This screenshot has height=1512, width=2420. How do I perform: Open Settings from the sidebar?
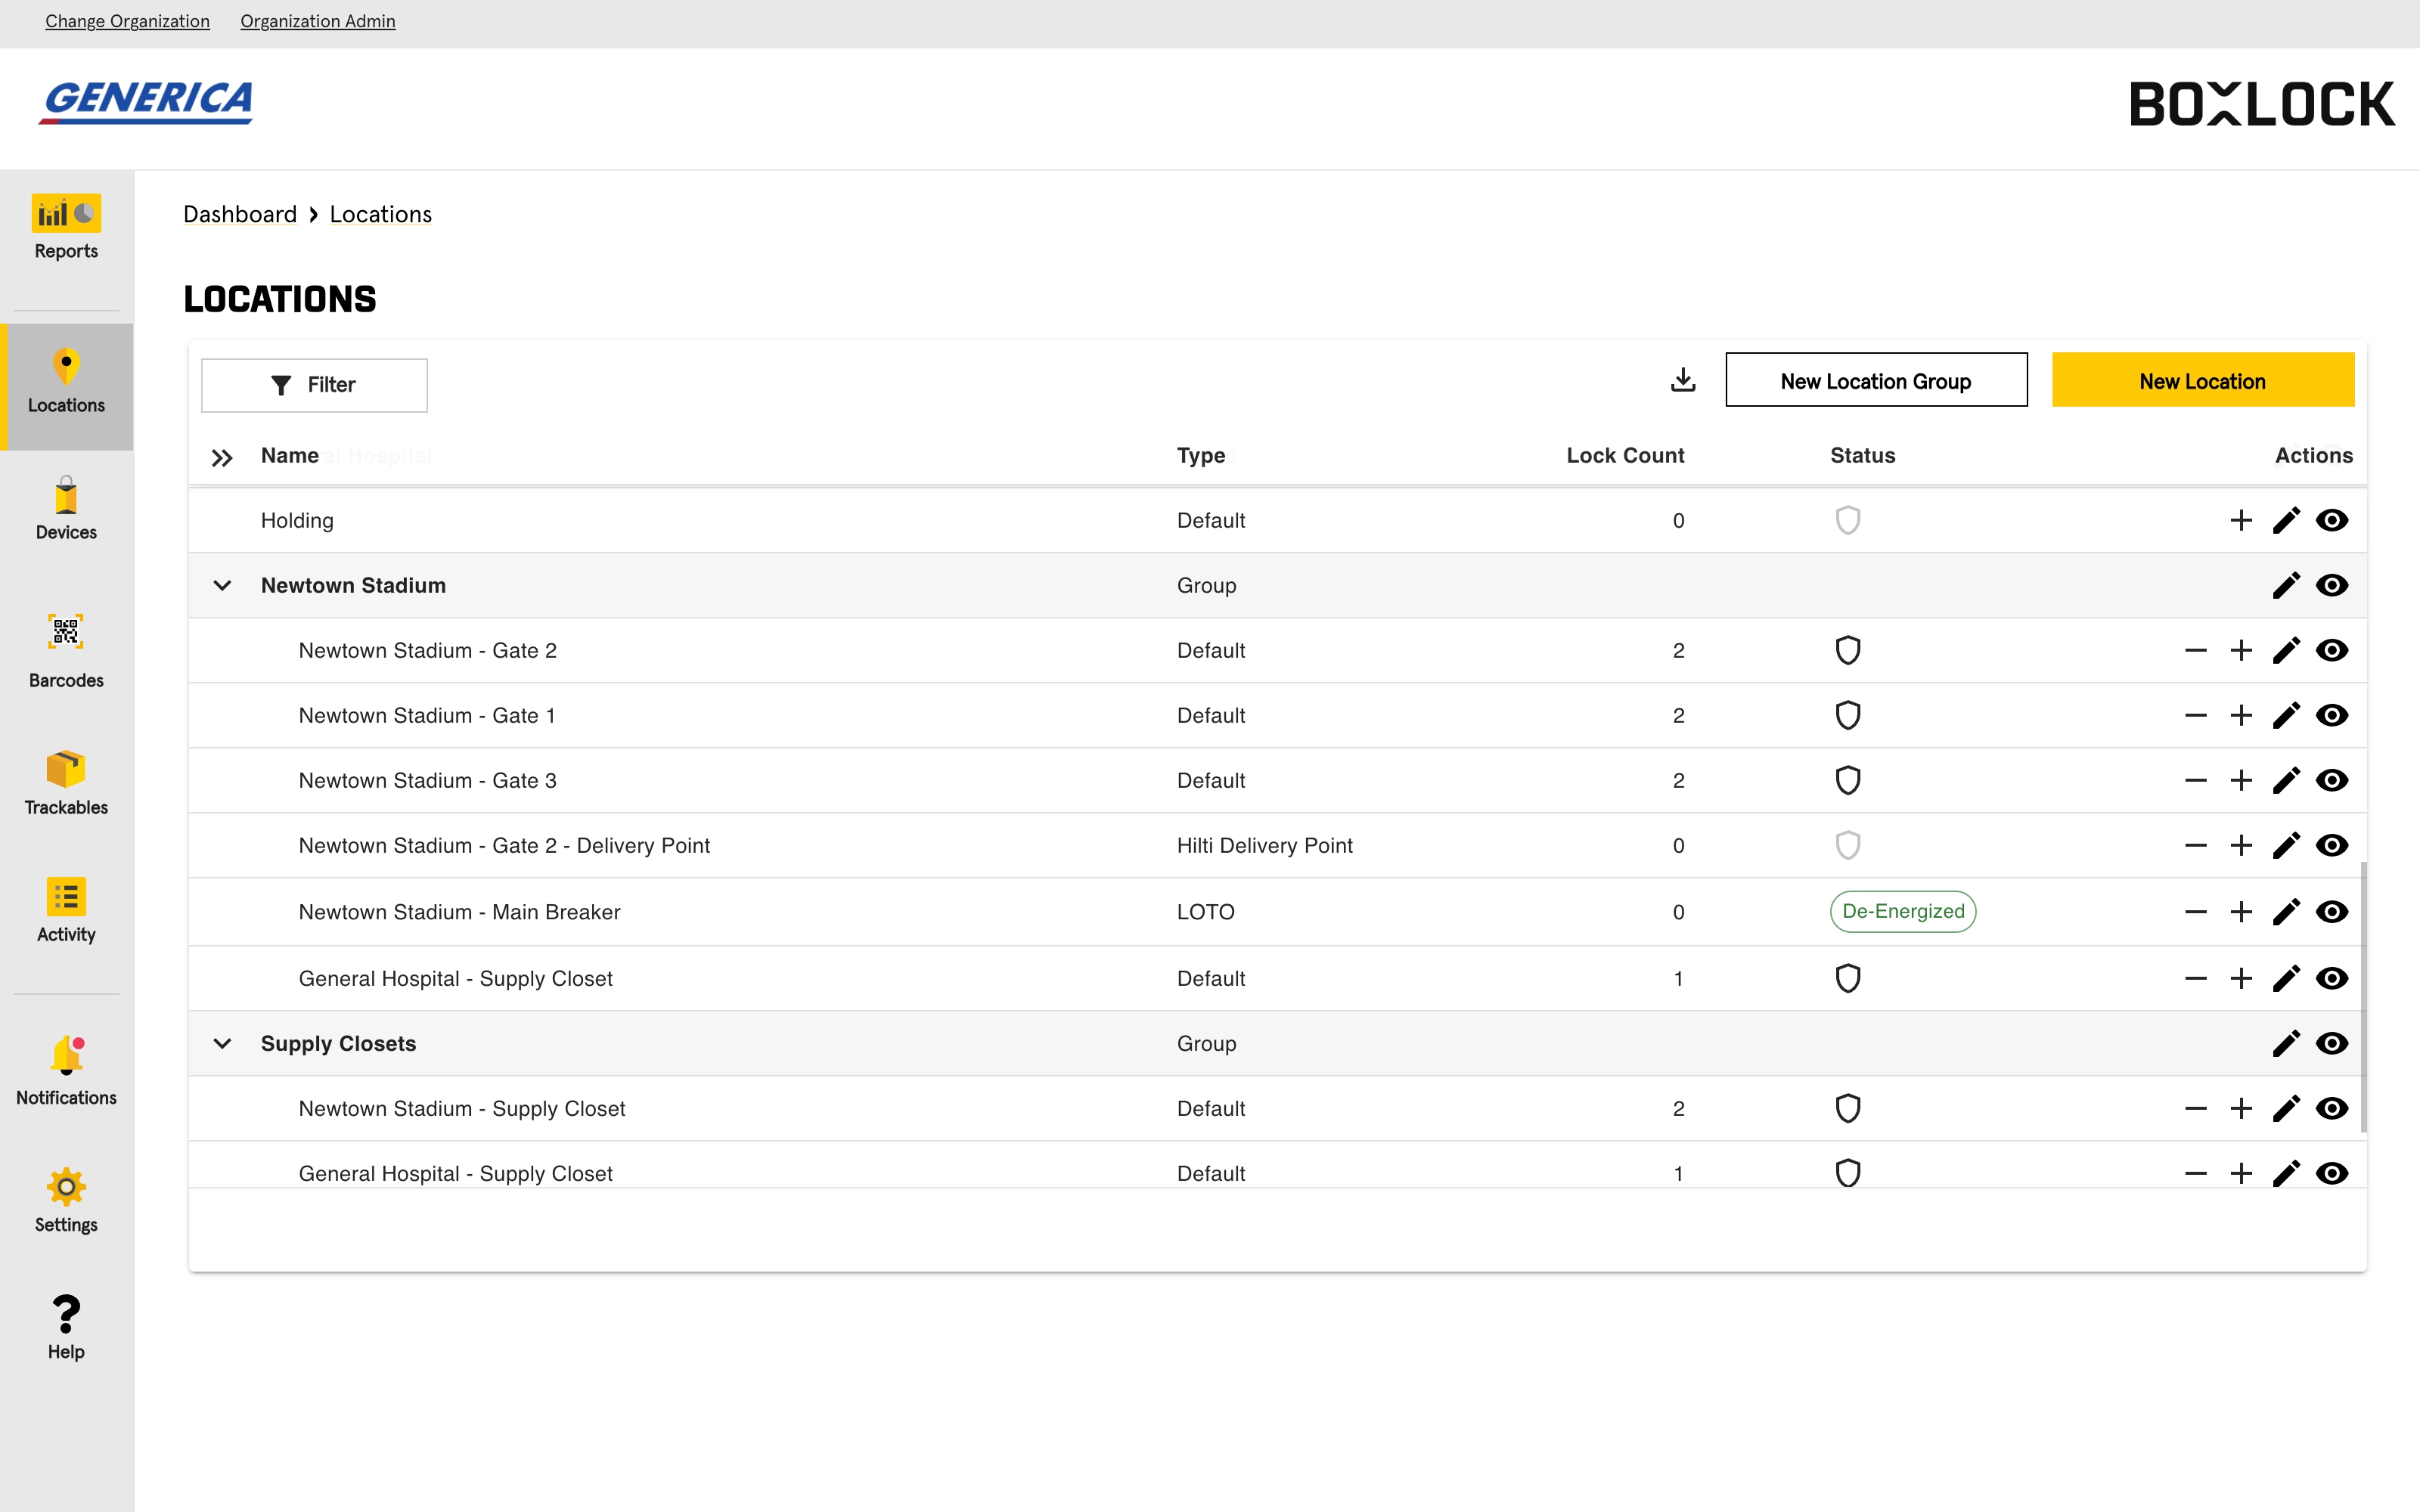click(x=66, y=1198)
